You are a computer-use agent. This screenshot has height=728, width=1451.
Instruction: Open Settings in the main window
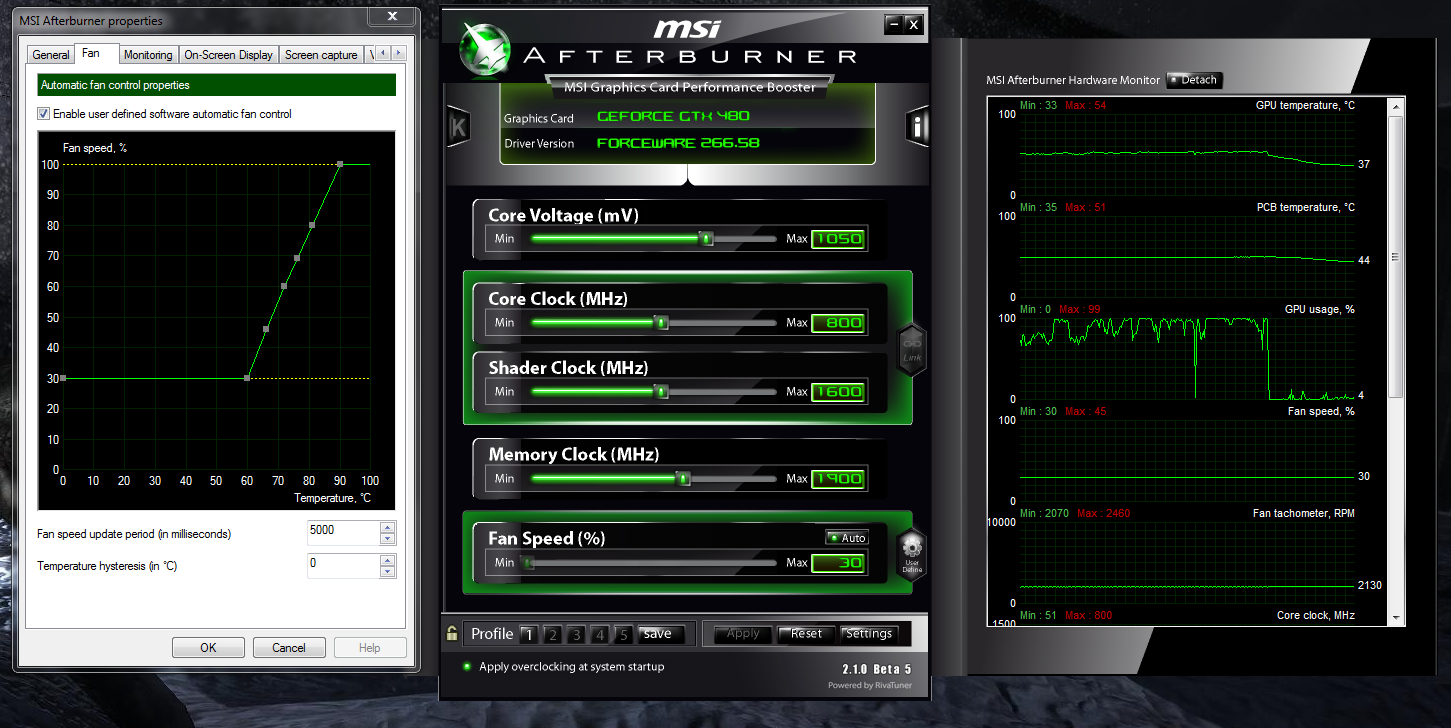(869, 633)
